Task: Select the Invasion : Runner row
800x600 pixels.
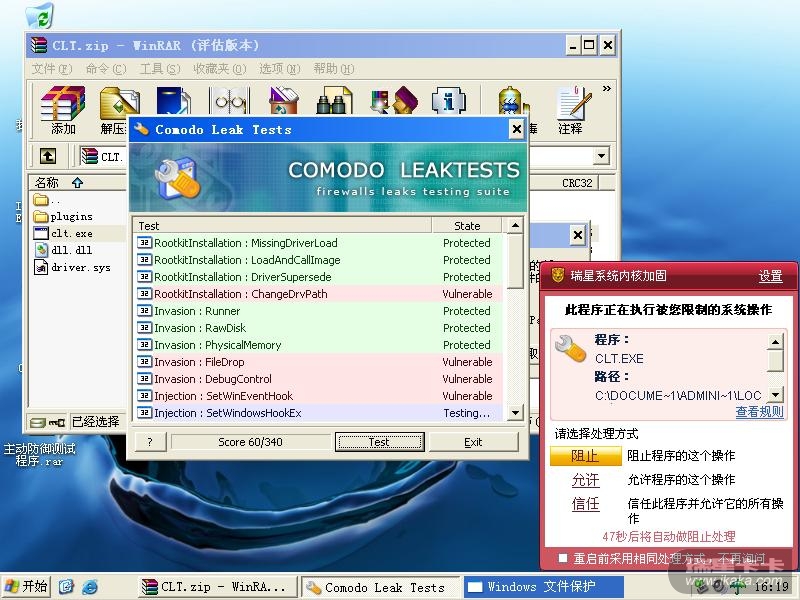Action: [x=319, y=311]
